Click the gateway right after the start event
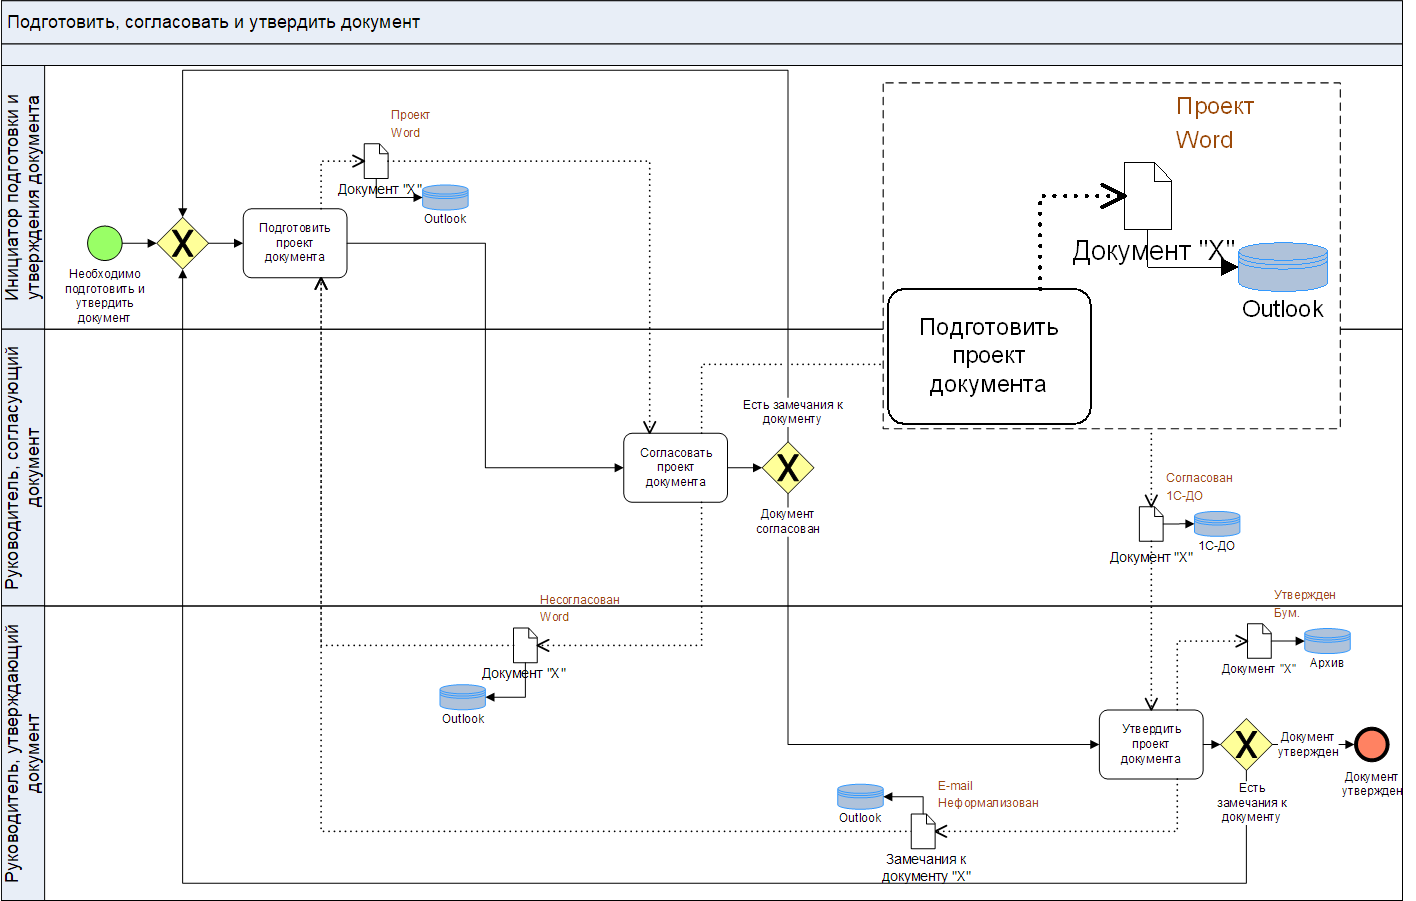 point(183,243)
